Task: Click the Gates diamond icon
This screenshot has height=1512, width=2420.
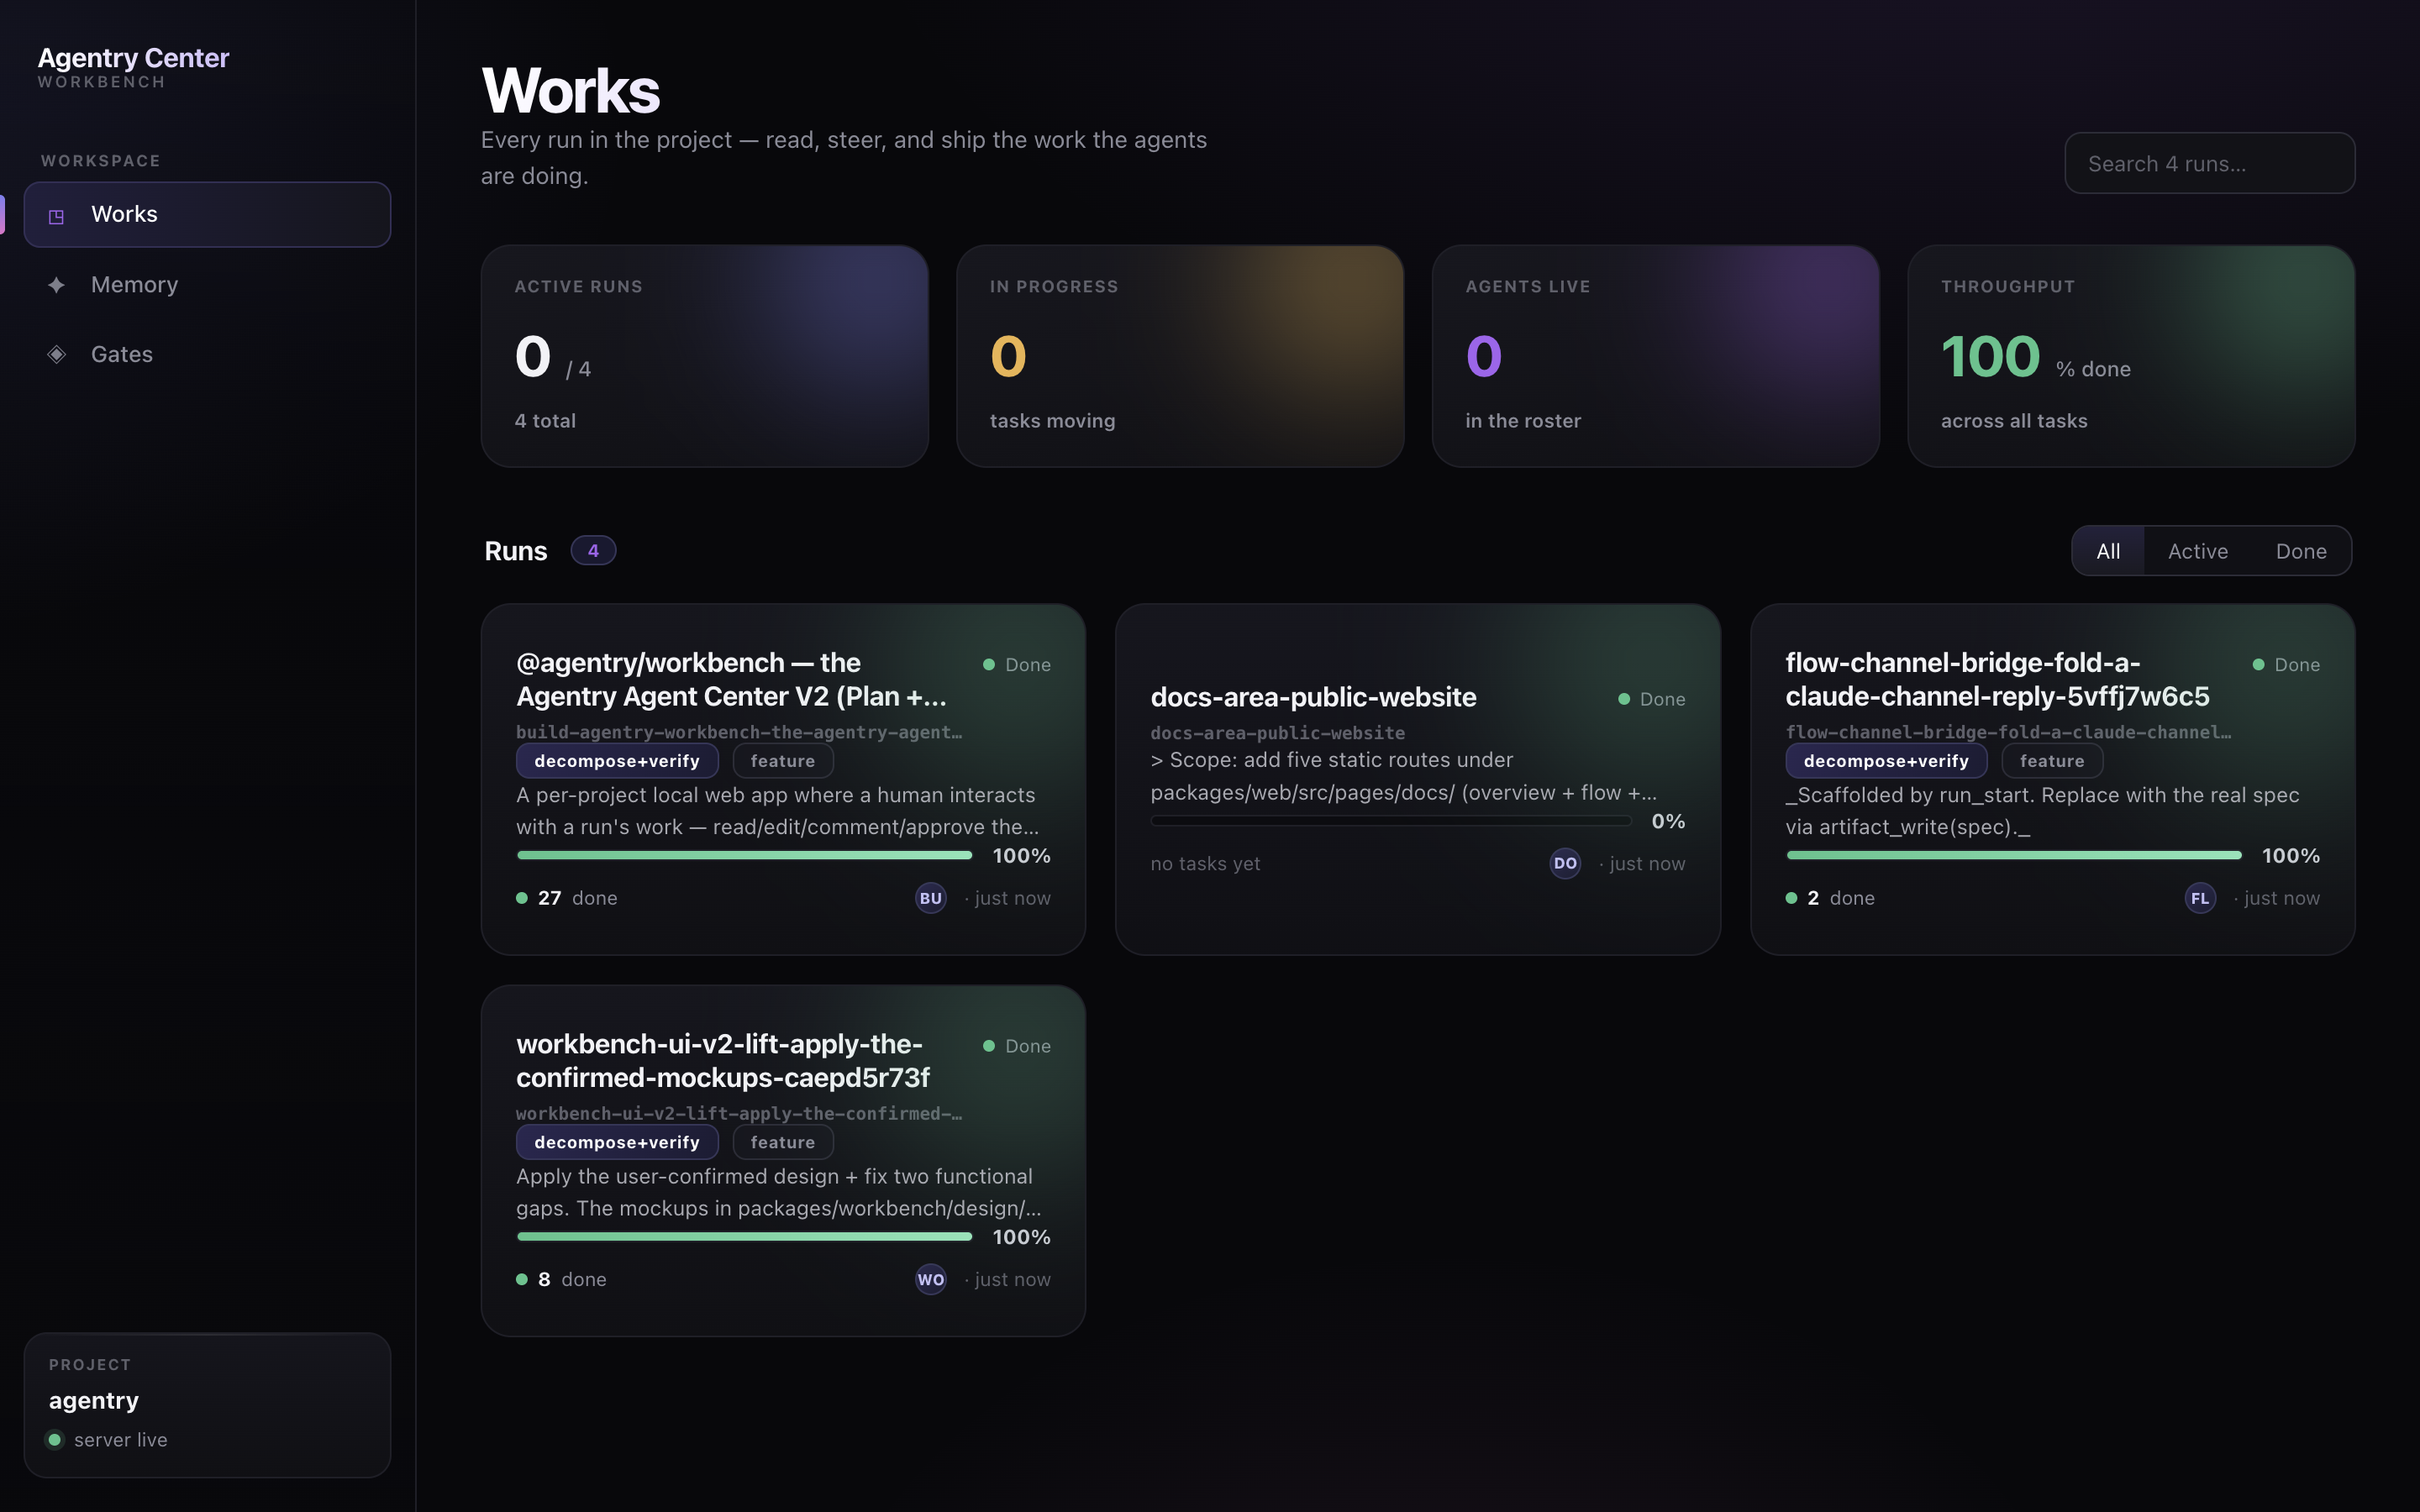Action: coord(57,354)
